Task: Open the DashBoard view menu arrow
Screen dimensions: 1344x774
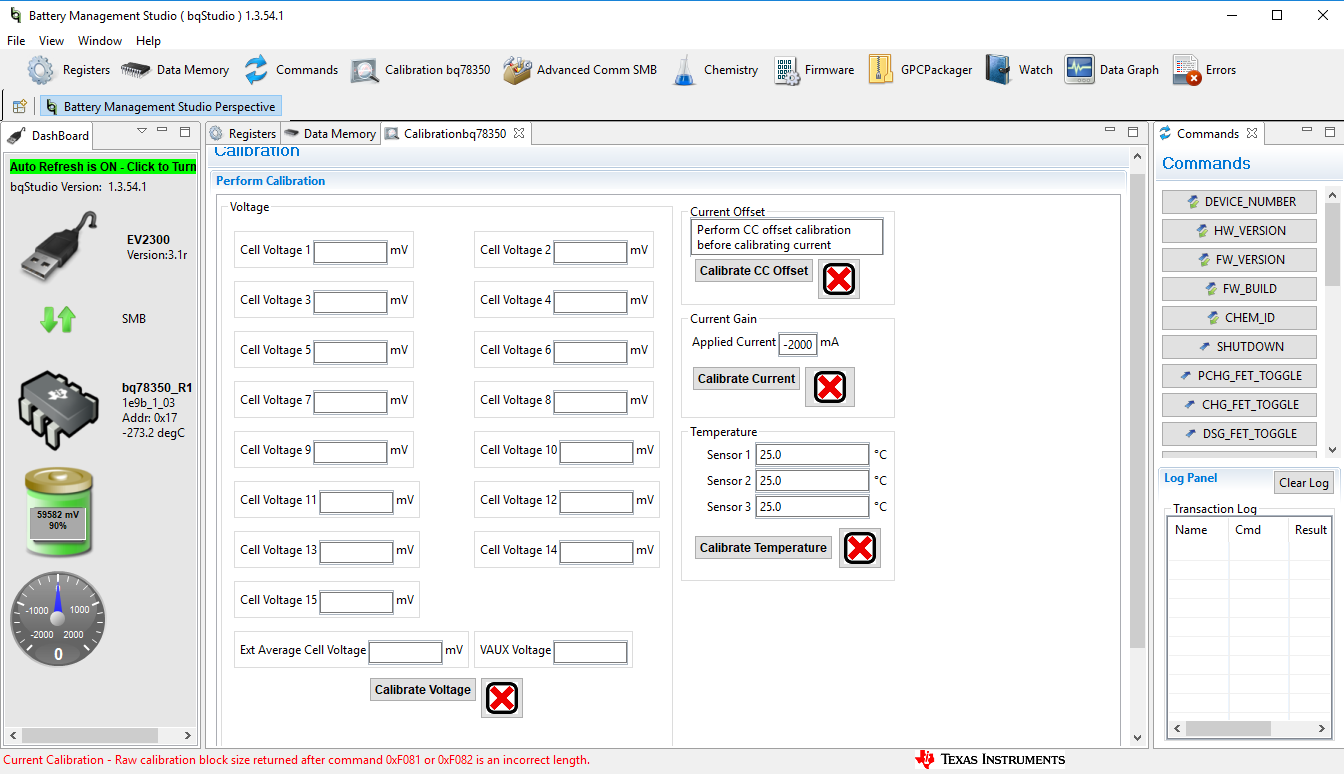Action: coord(142,131)
